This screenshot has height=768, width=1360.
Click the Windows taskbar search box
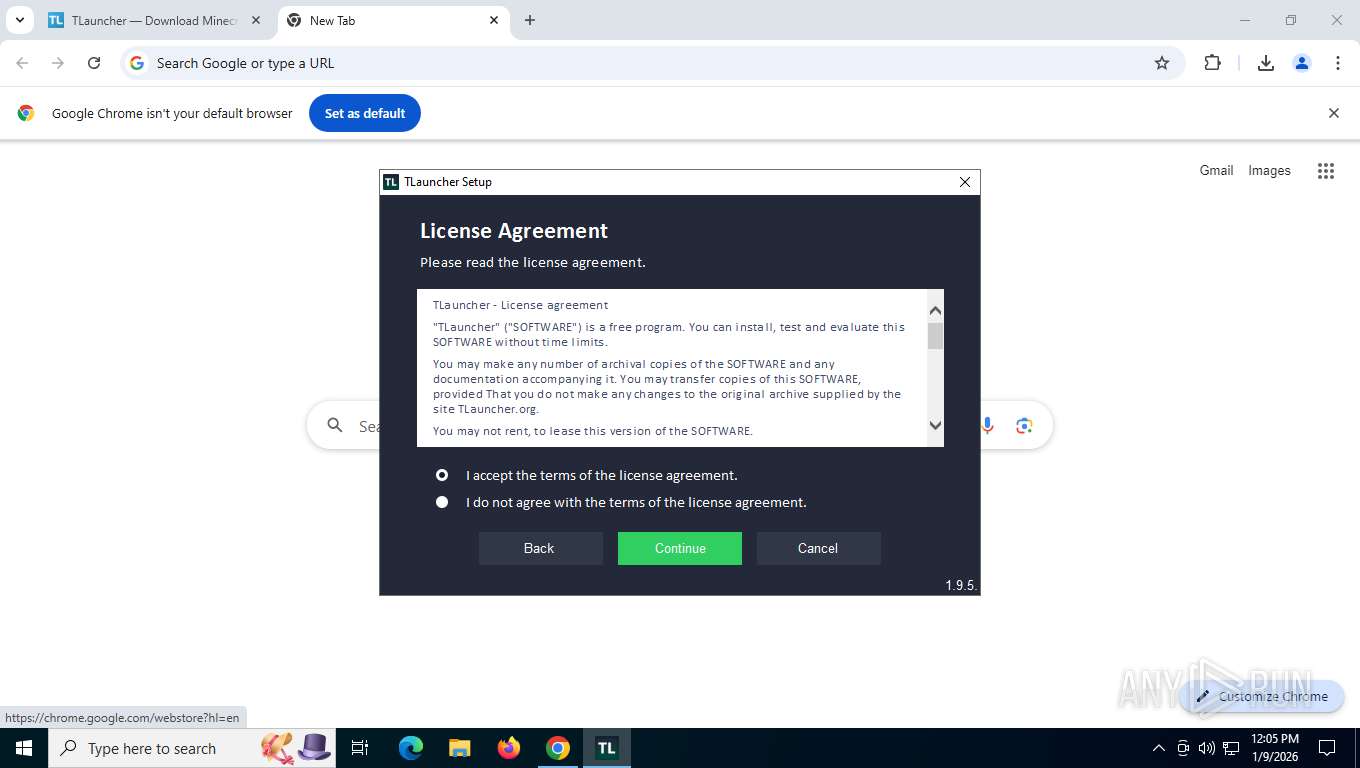193,748
